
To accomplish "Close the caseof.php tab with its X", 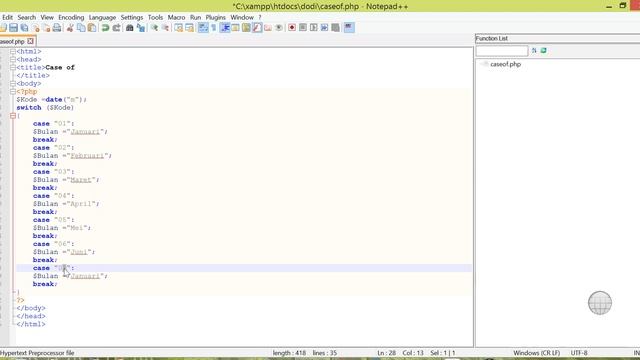I will pos(30,41).
